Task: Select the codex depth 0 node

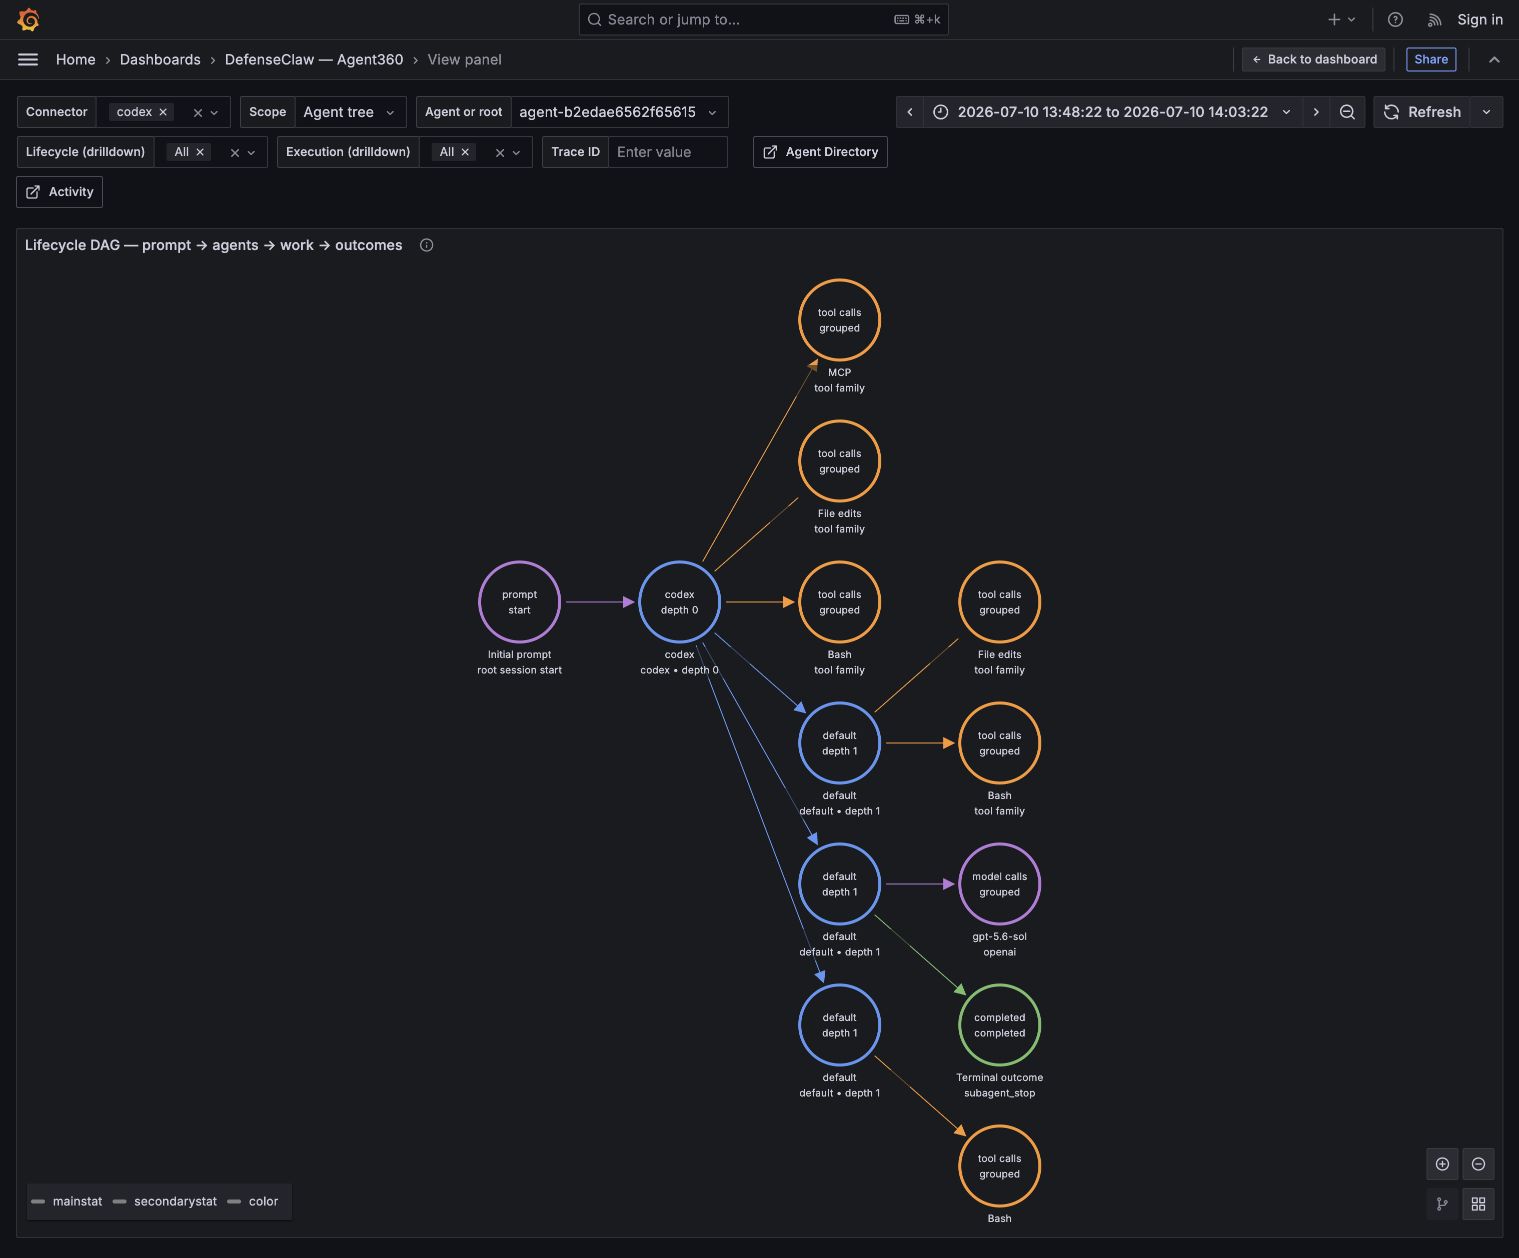Action: (x=679, y=602)
